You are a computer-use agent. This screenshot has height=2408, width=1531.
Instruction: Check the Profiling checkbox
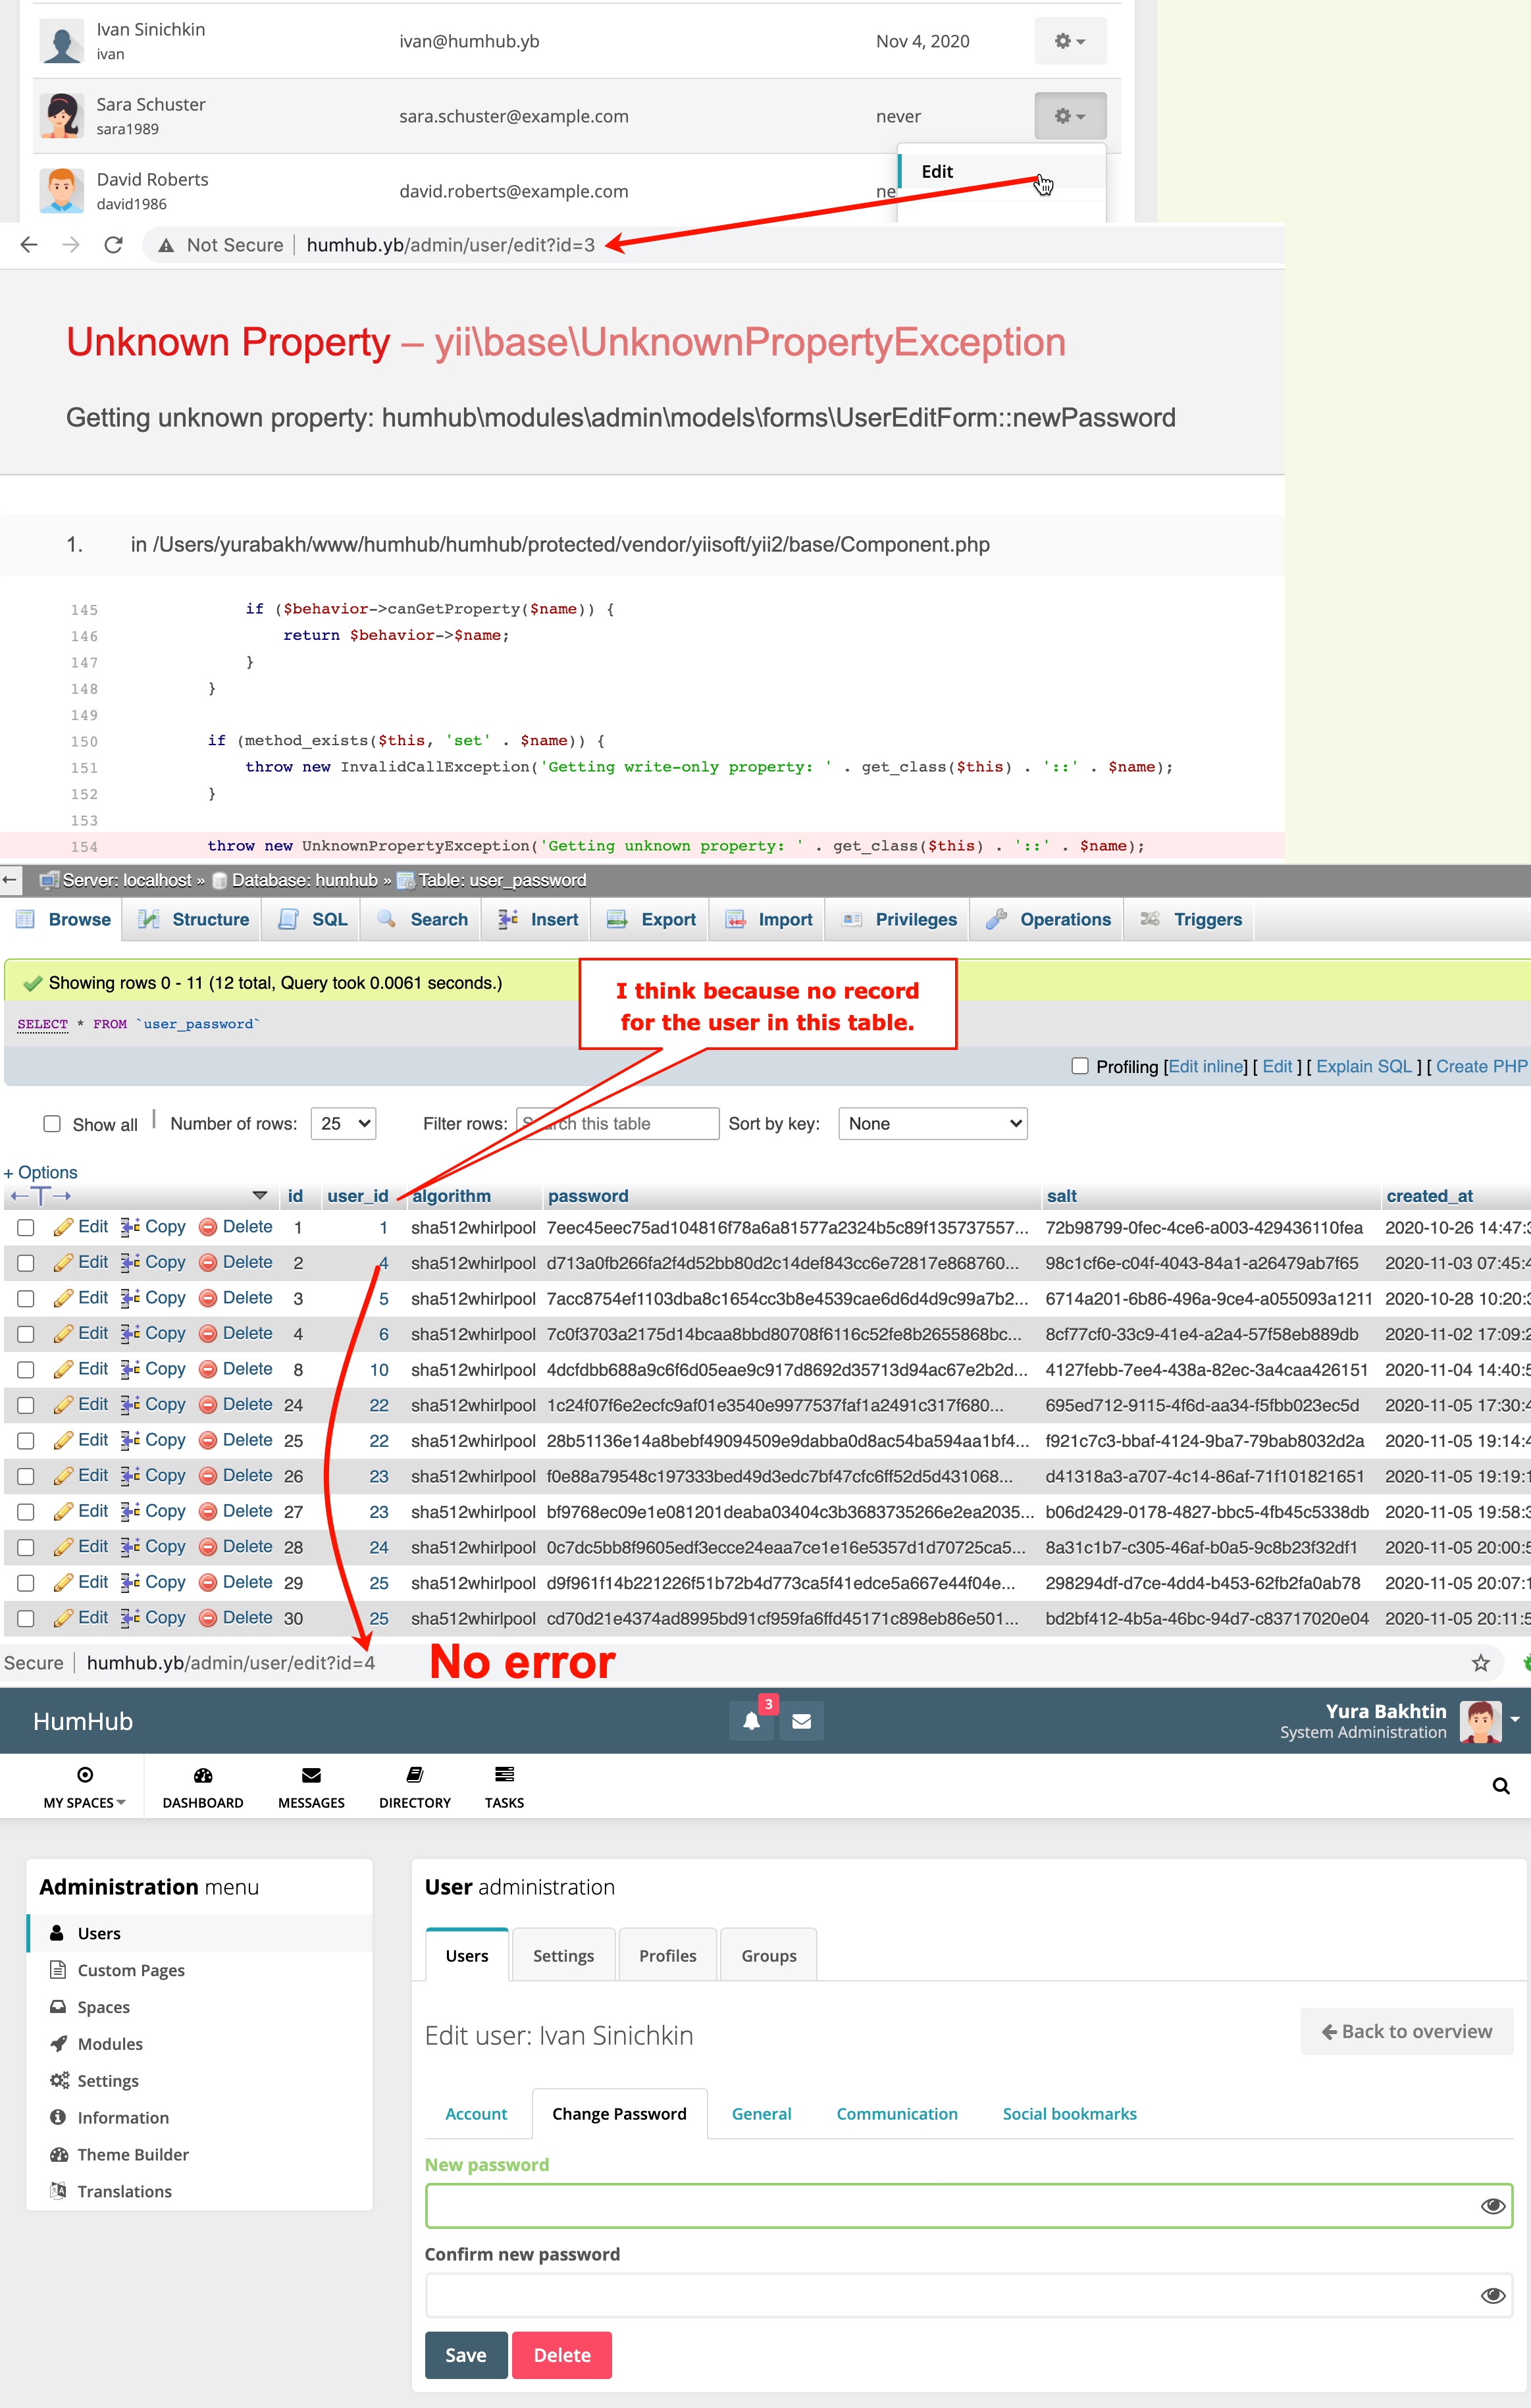pyautogui.click(x=1081, y=1066)
